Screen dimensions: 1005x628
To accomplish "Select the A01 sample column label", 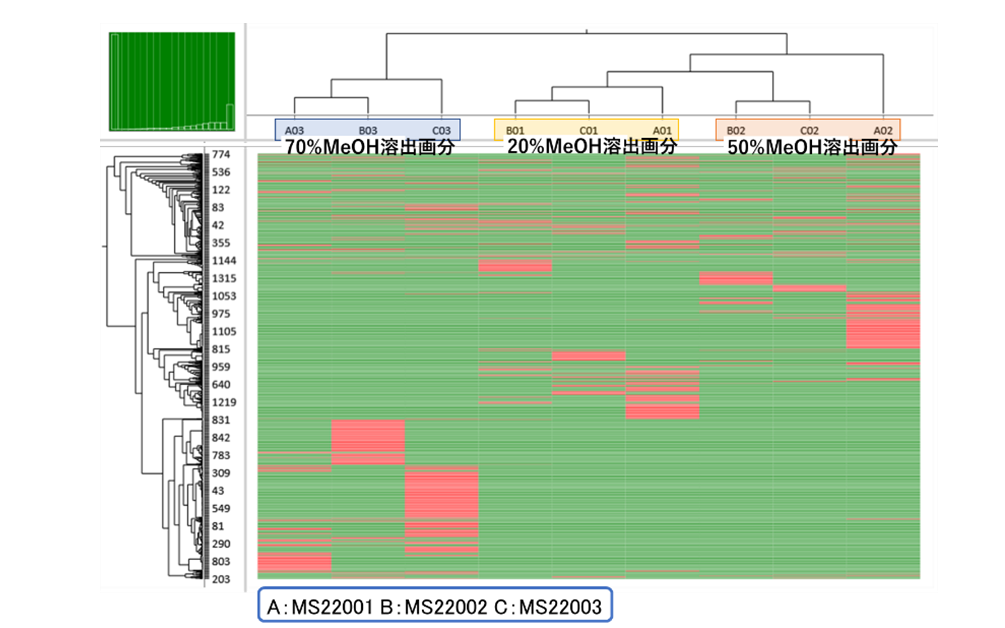I will coord(662,131).
